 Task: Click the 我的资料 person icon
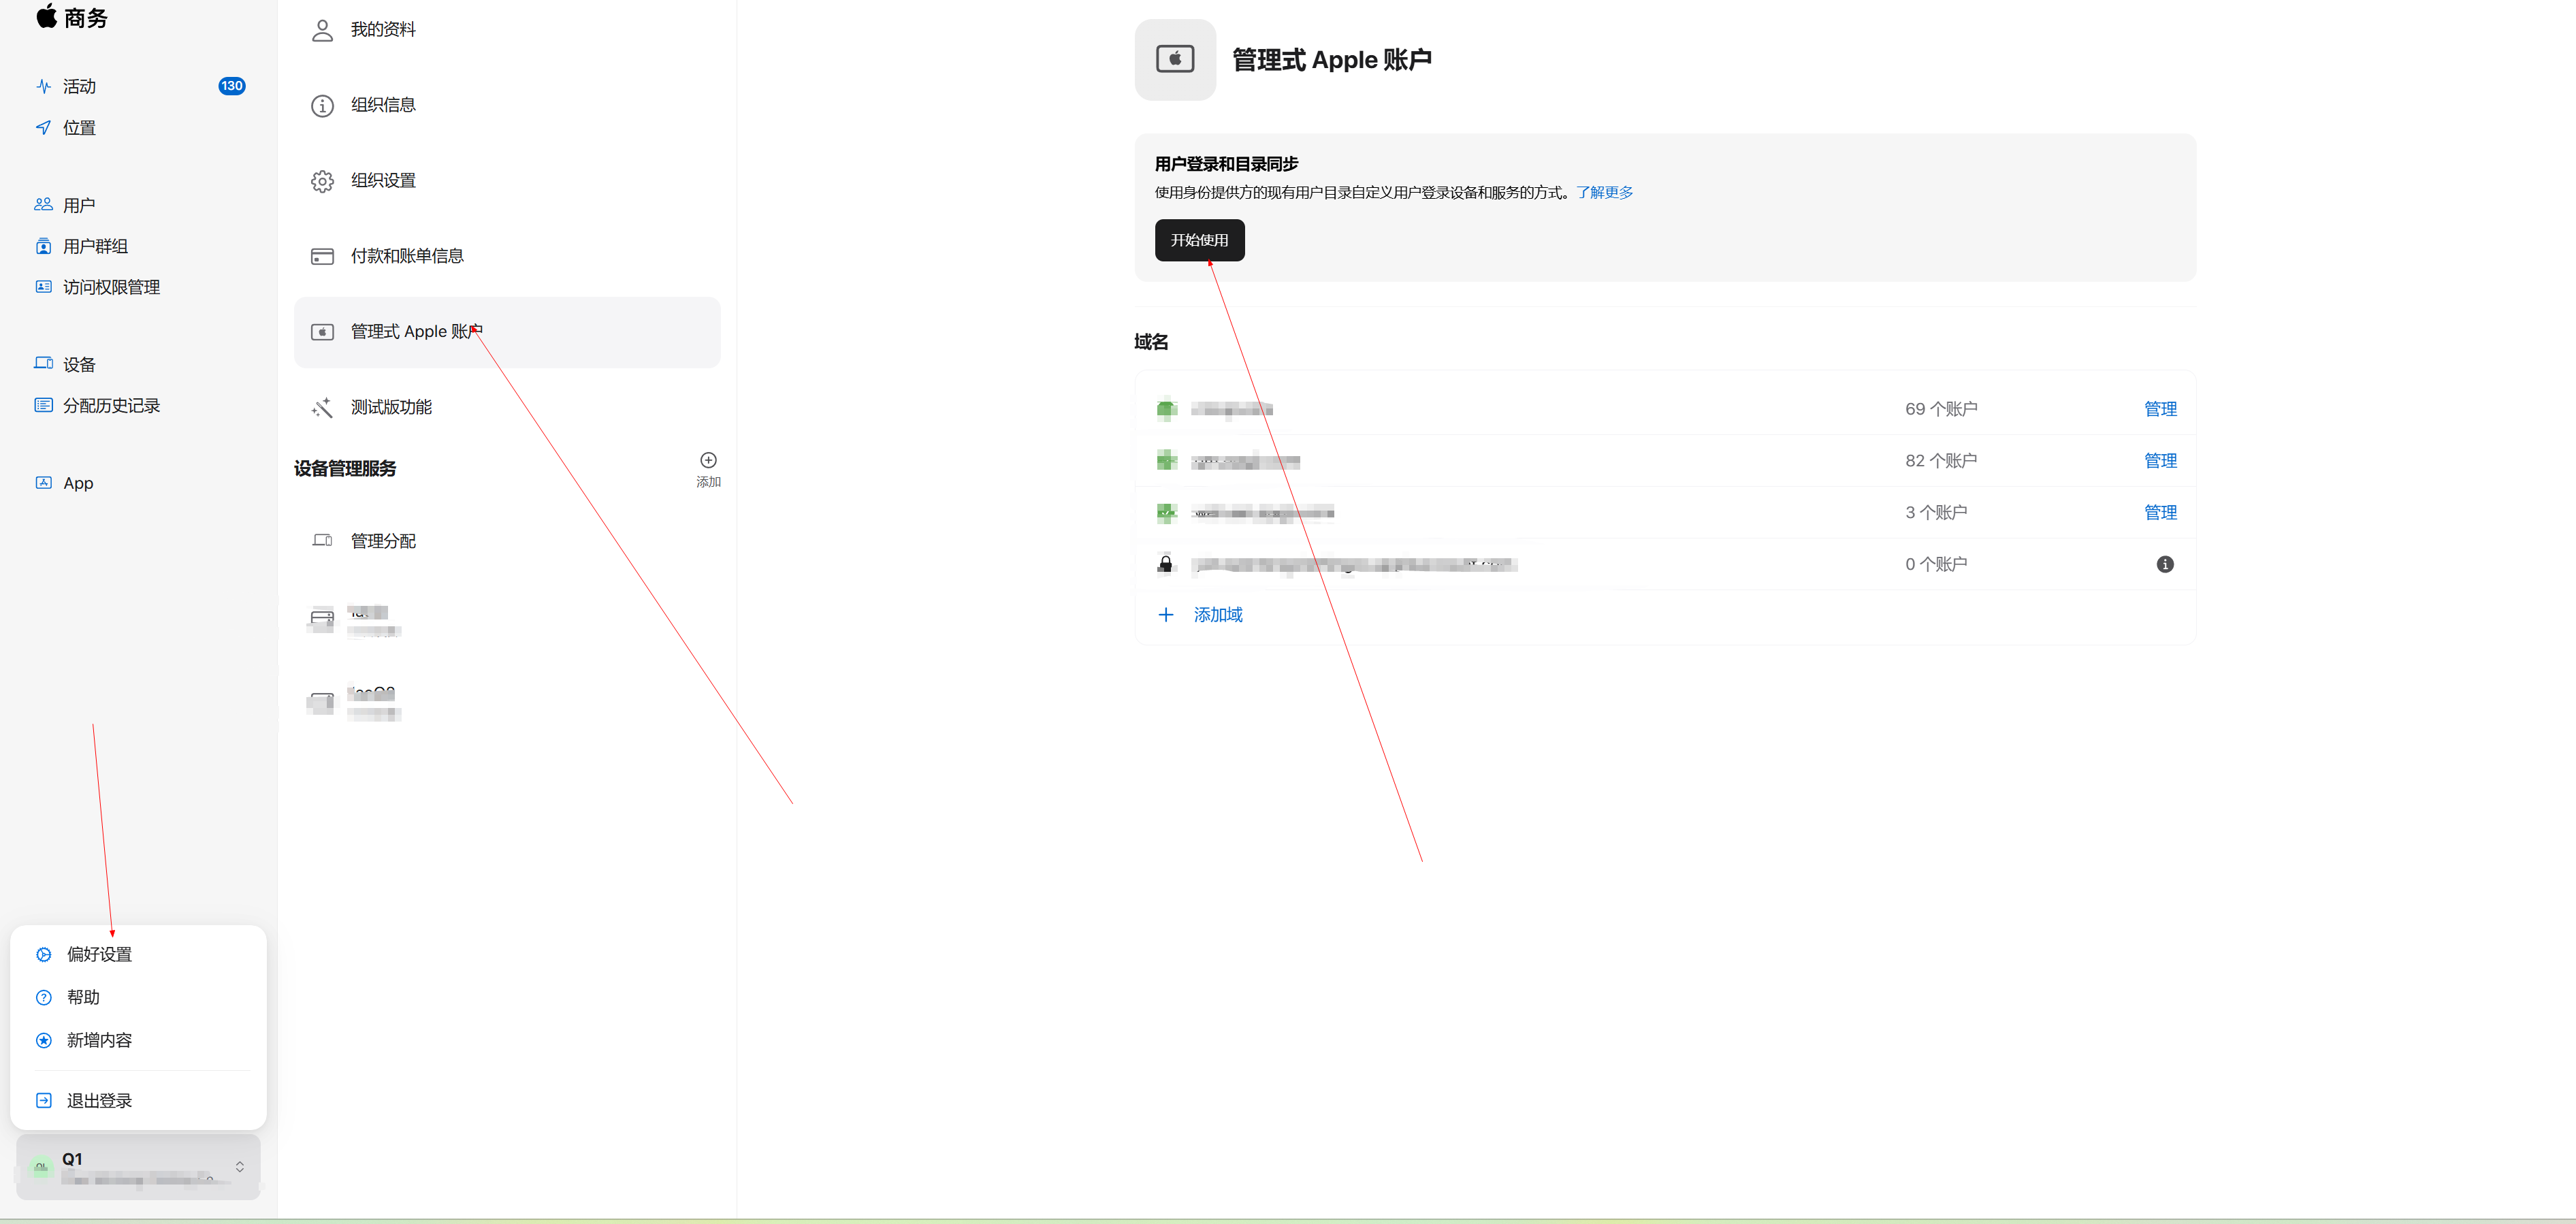pos(322,31)
